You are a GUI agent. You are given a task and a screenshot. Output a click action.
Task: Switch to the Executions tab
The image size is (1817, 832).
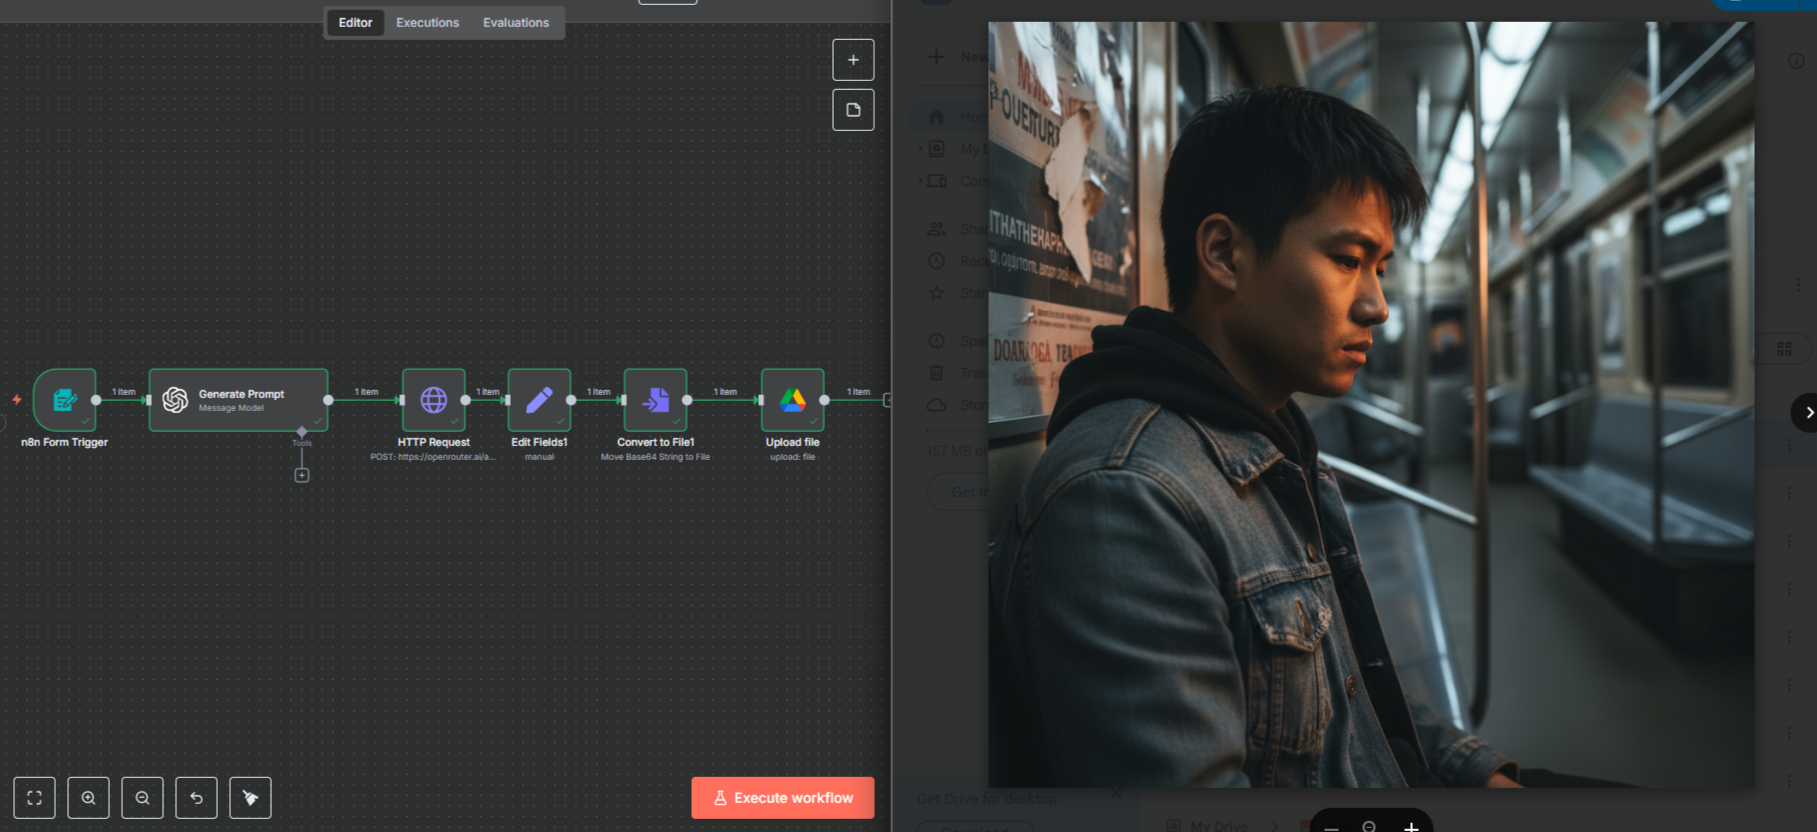coord(427,22)
